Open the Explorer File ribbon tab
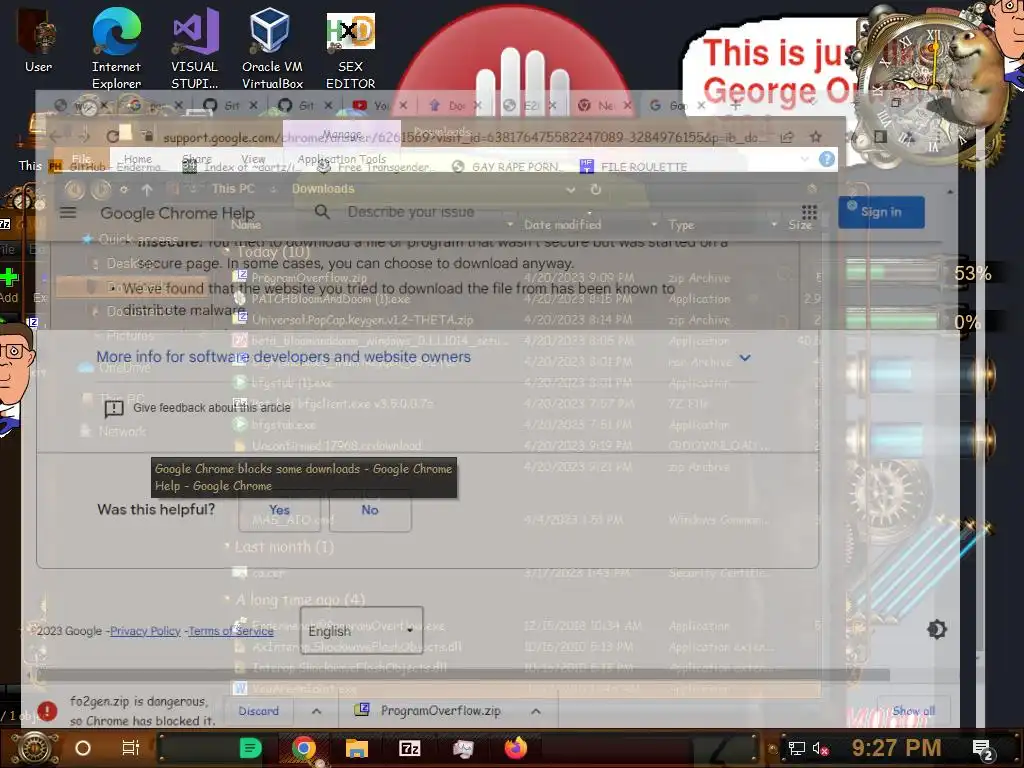This screenshot has width=1024, height=768. [82, 159]
